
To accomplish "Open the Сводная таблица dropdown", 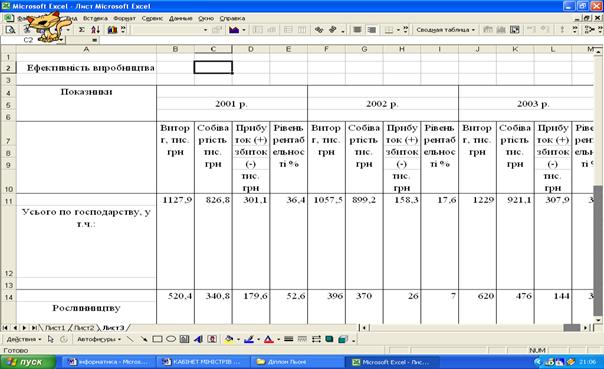I will click(445, 30).
